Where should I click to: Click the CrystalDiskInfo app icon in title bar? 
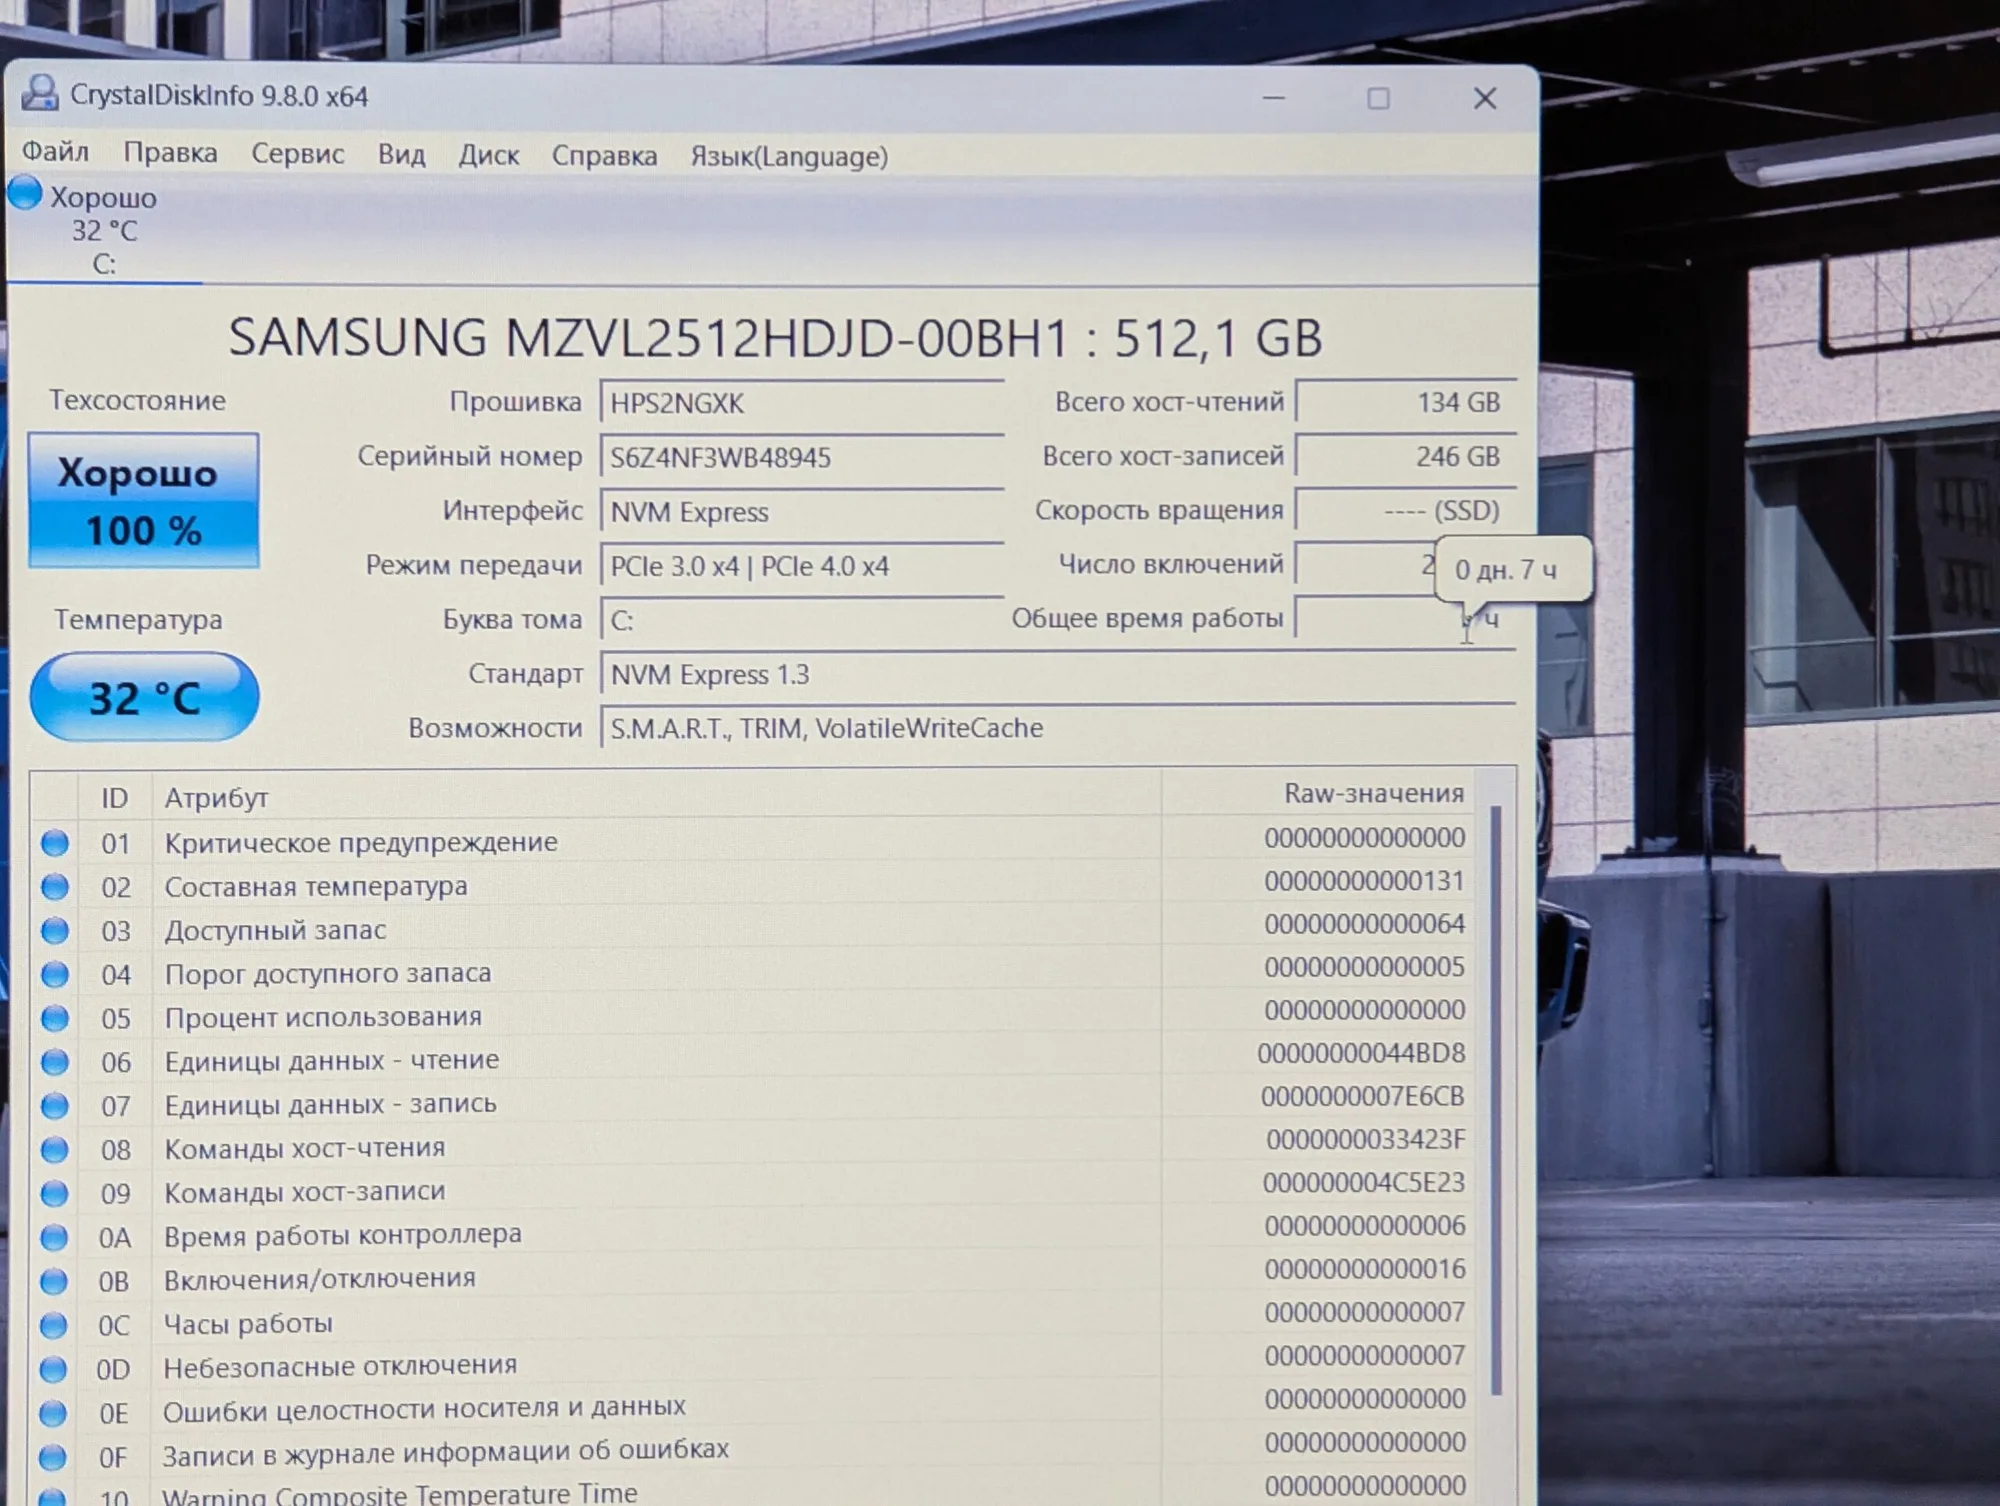(40, 93)
